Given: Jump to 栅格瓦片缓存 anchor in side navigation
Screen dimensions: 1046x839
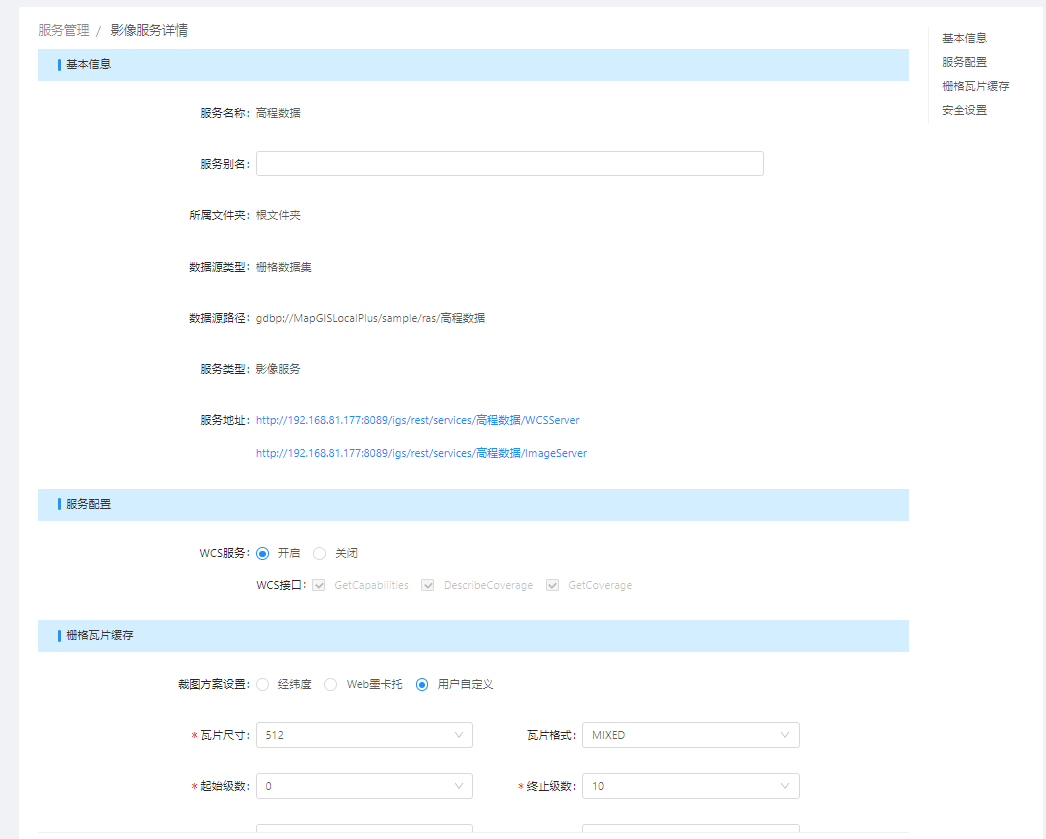Looking at the screenshot, I should pyautogui.click(x=975, y=86).
